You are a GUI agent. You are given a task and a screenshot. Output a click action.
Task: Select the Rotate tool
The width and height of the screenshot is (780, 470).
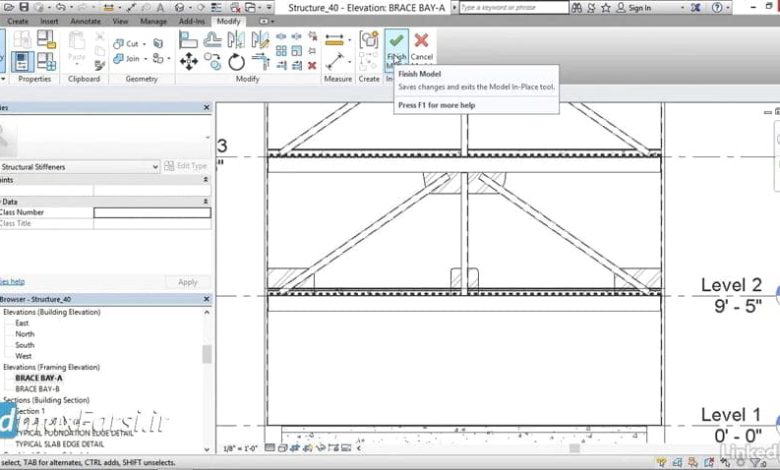(236, 62)
